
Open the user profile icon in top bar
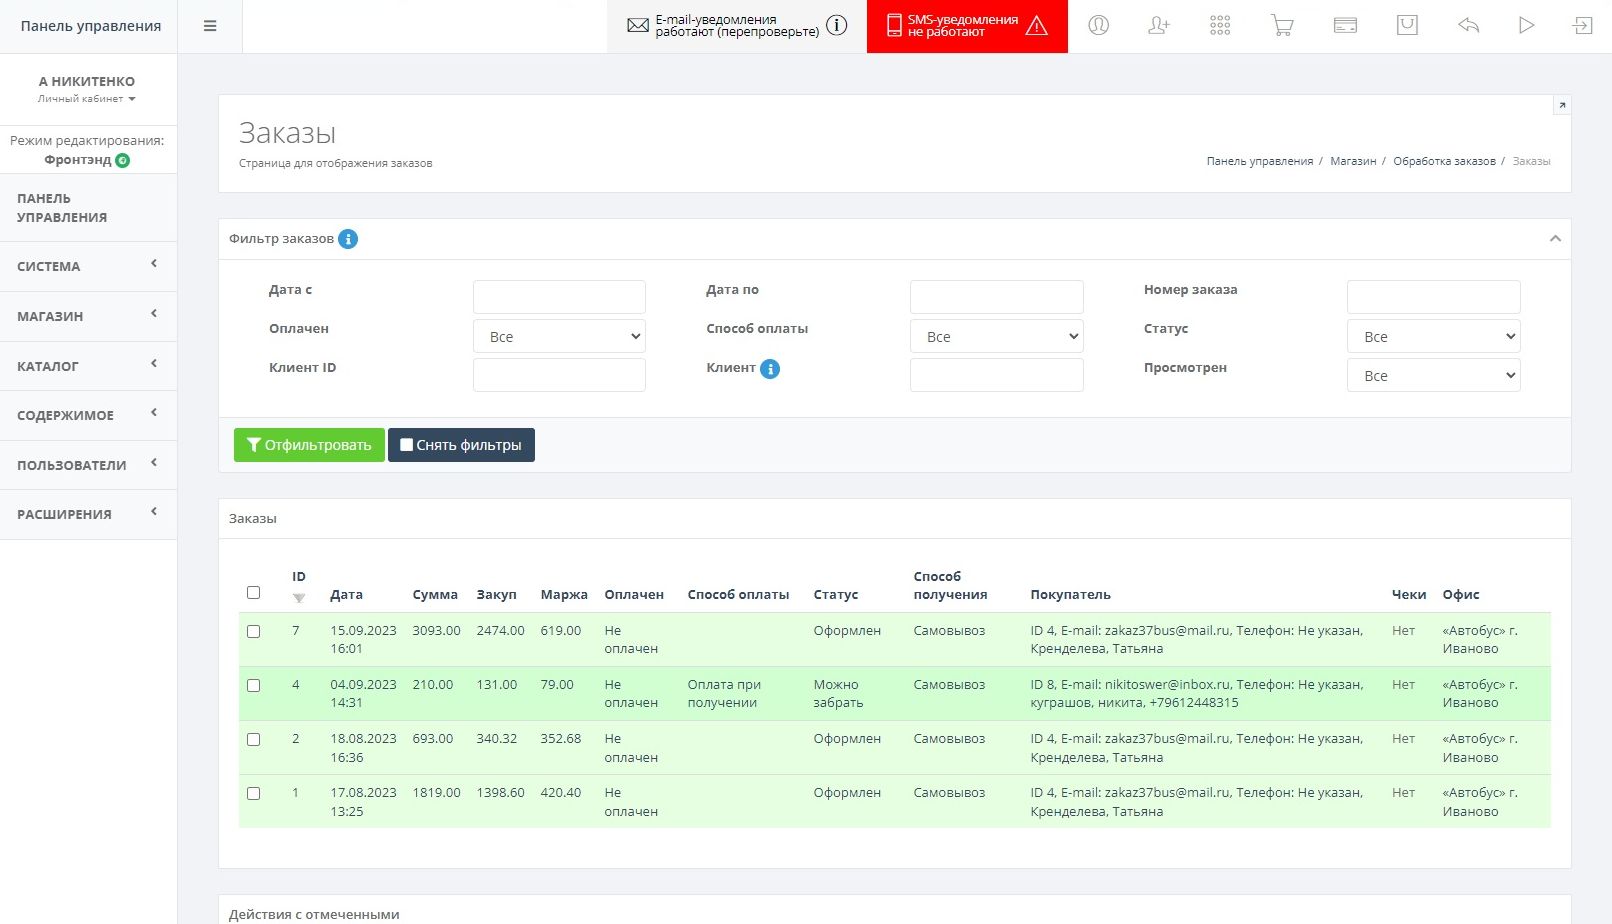pos(1098,26)
